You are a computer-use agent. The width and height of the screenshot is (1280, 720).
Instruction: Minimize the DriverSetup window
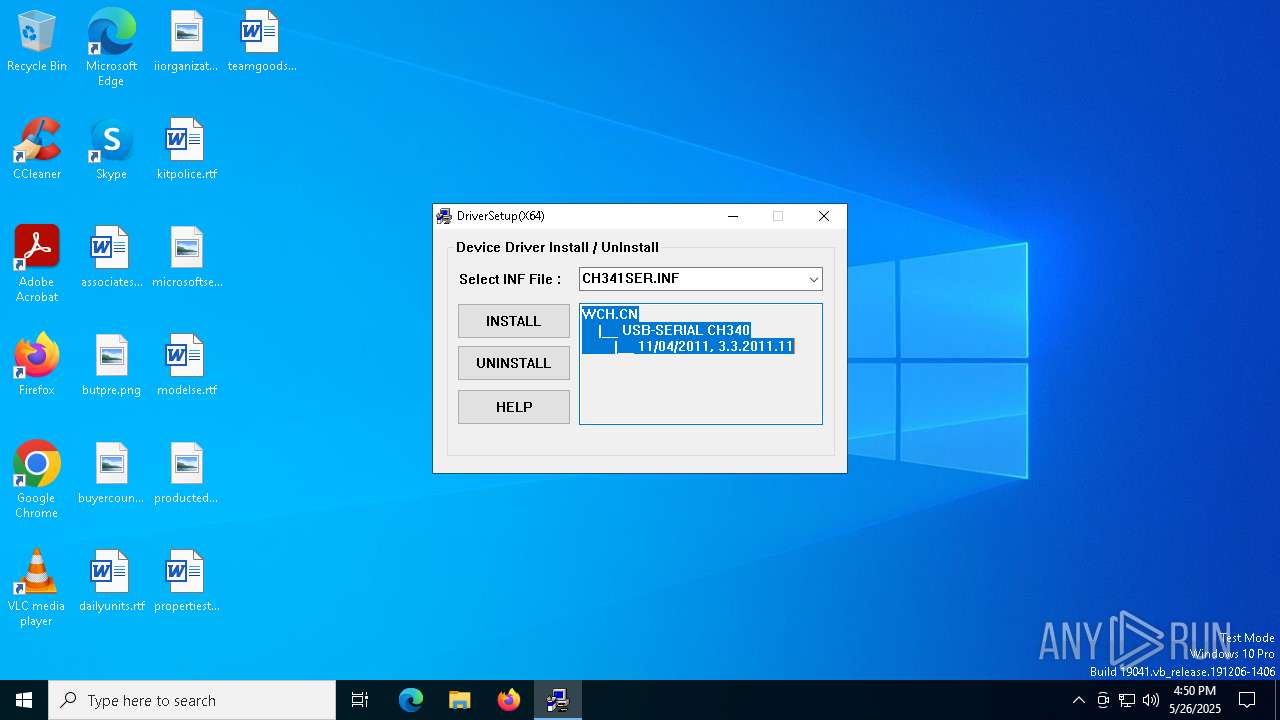point(732,216)
